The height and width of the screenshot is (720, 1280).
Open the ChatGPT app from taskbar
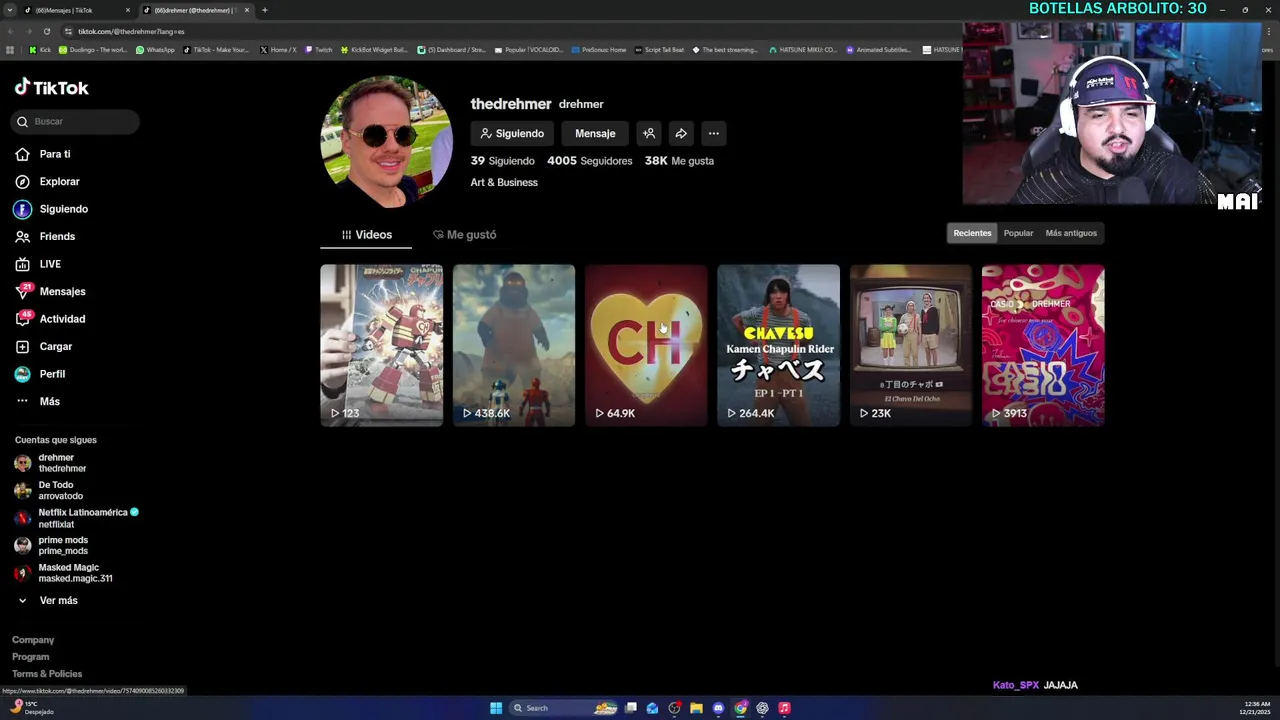762,708
